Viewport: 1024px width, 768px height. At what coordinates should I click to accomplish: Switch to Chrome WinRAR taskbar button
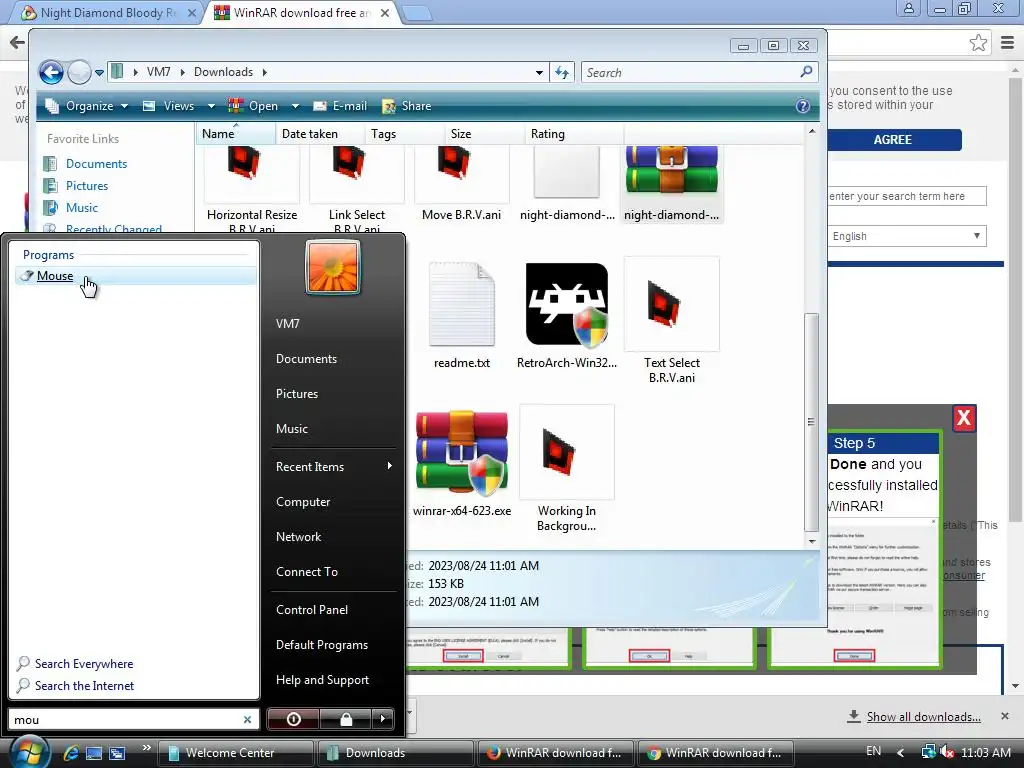[716, 753]
